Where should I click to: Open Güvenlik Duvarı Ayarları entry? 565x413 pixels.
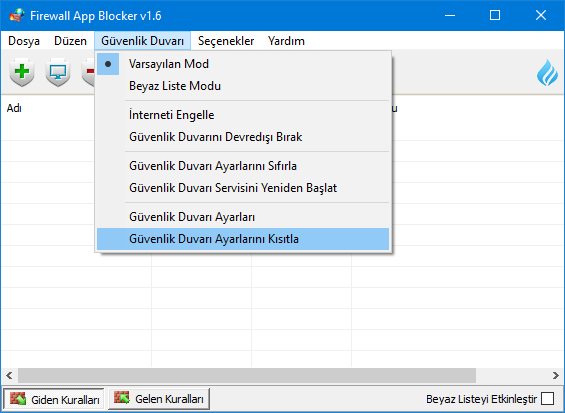243,217
